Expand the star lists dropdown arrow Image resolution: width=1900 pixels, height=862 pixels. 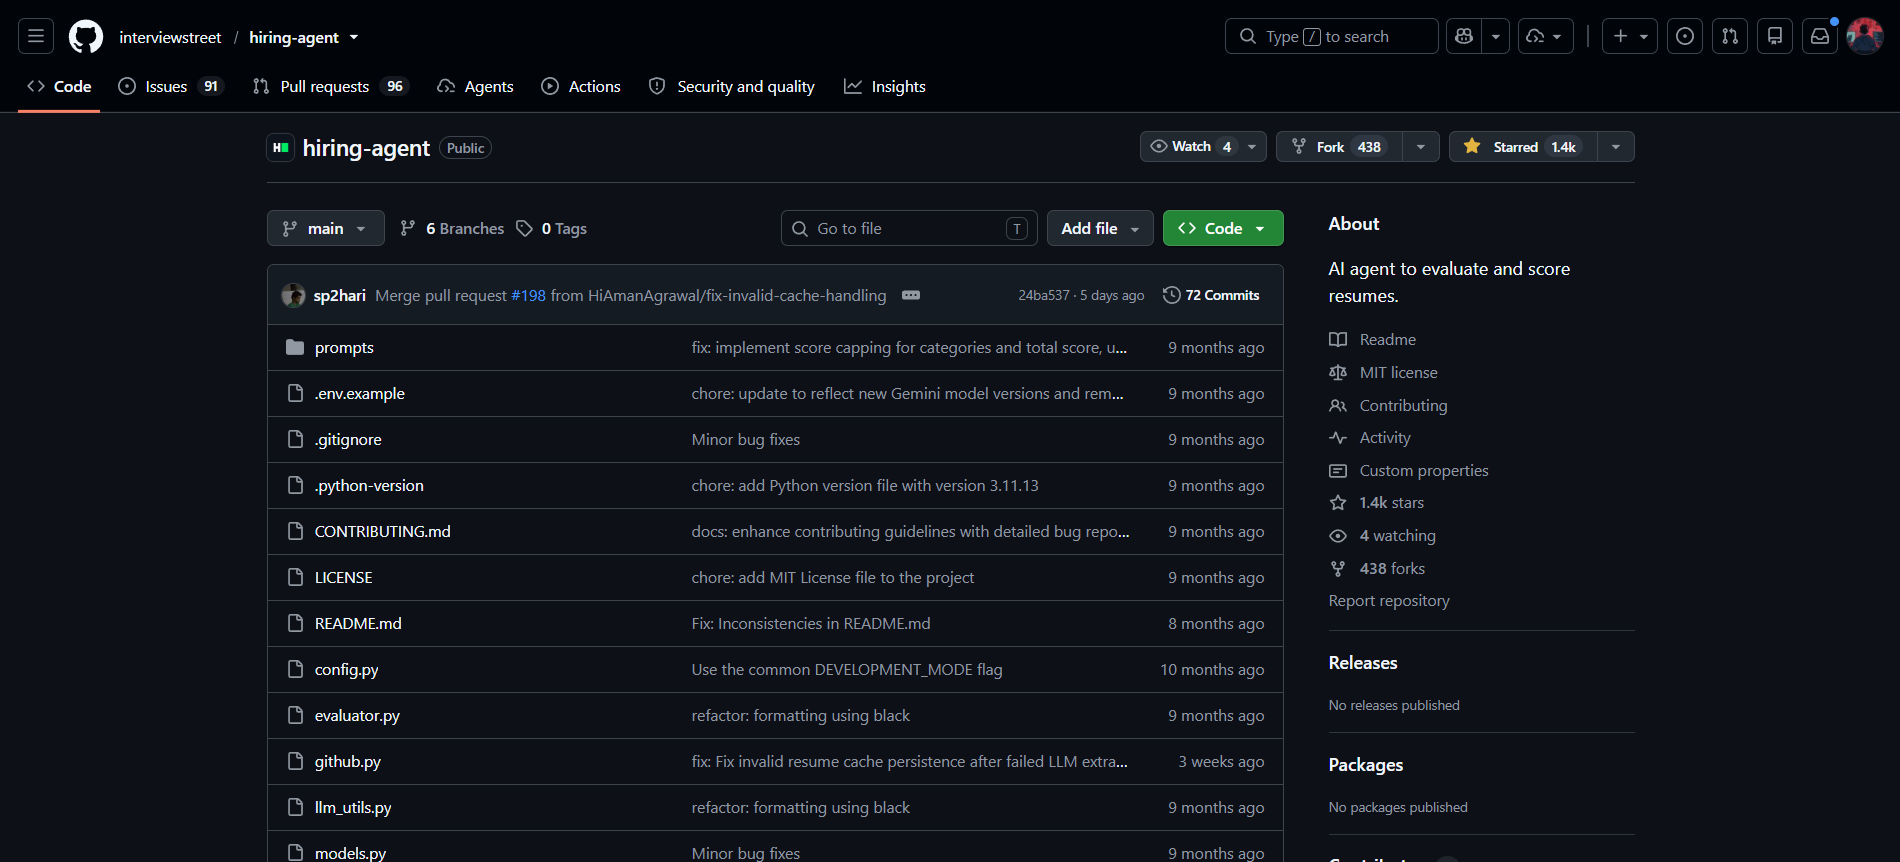tap(1616, 147)
